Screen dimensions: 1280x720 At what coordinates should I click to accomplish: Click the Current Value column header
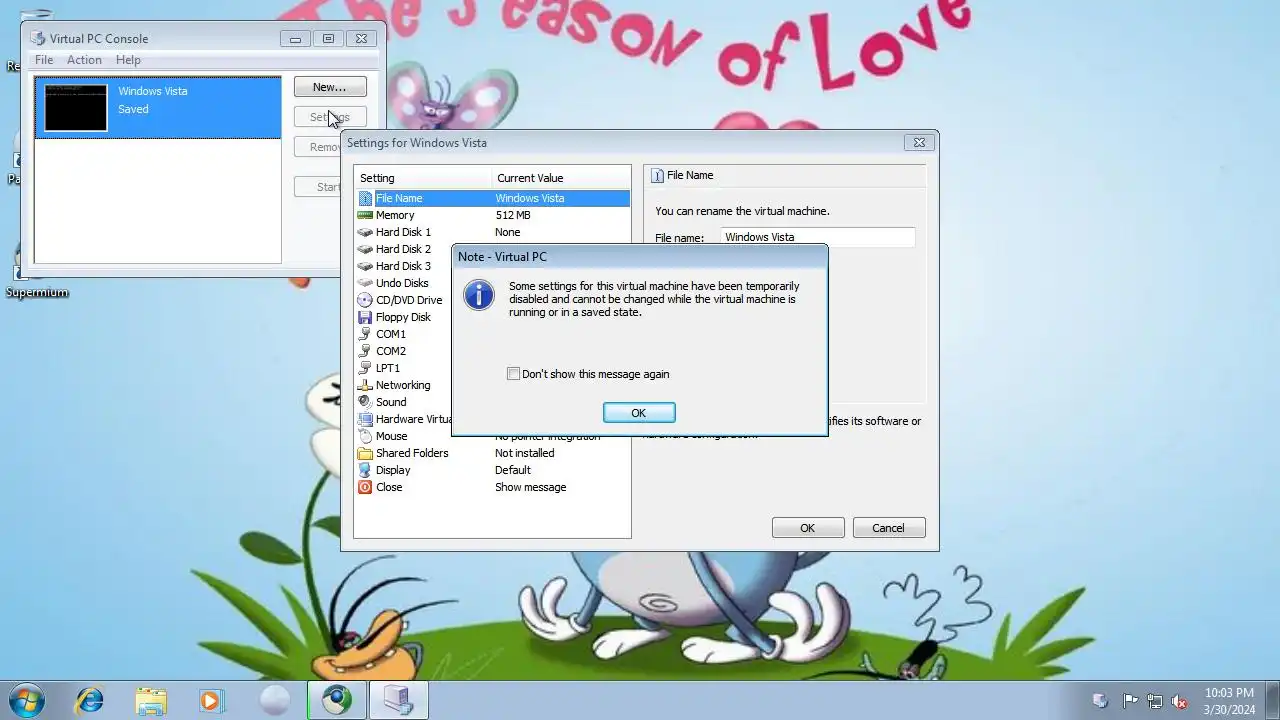pyautogui.click(x=561, y=178)
